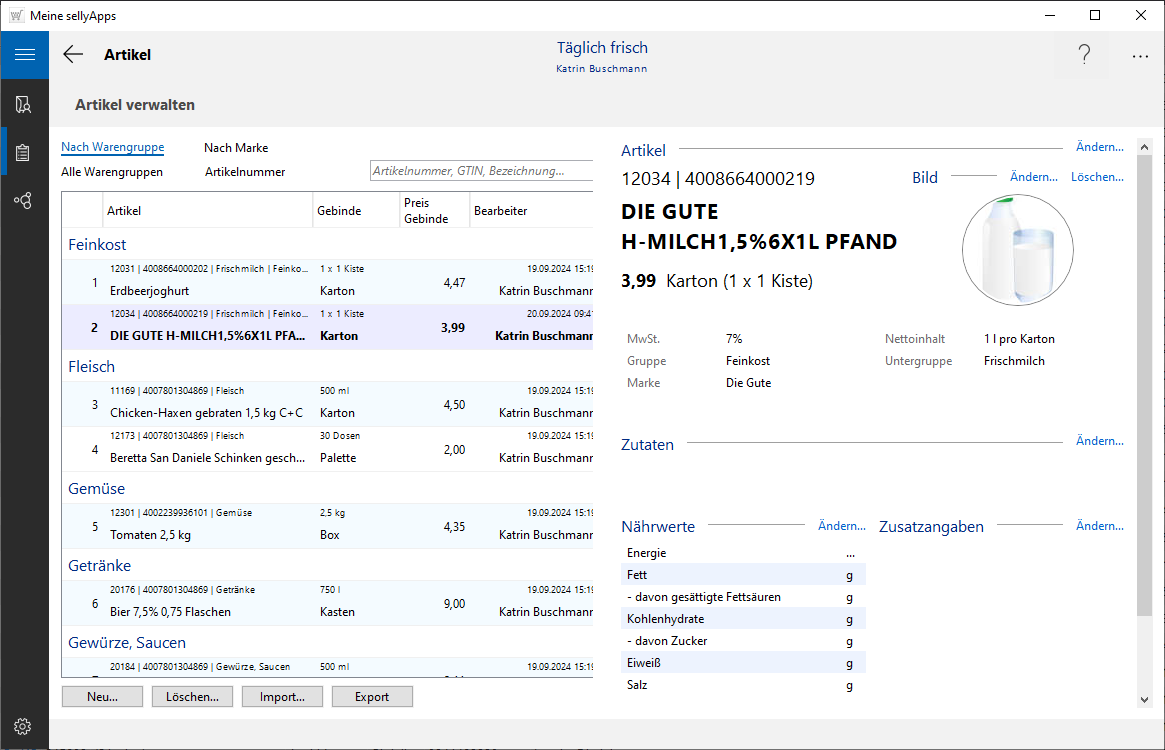Open settings via the gear icon
1165x750 pixels.
(x=24, y=726)
